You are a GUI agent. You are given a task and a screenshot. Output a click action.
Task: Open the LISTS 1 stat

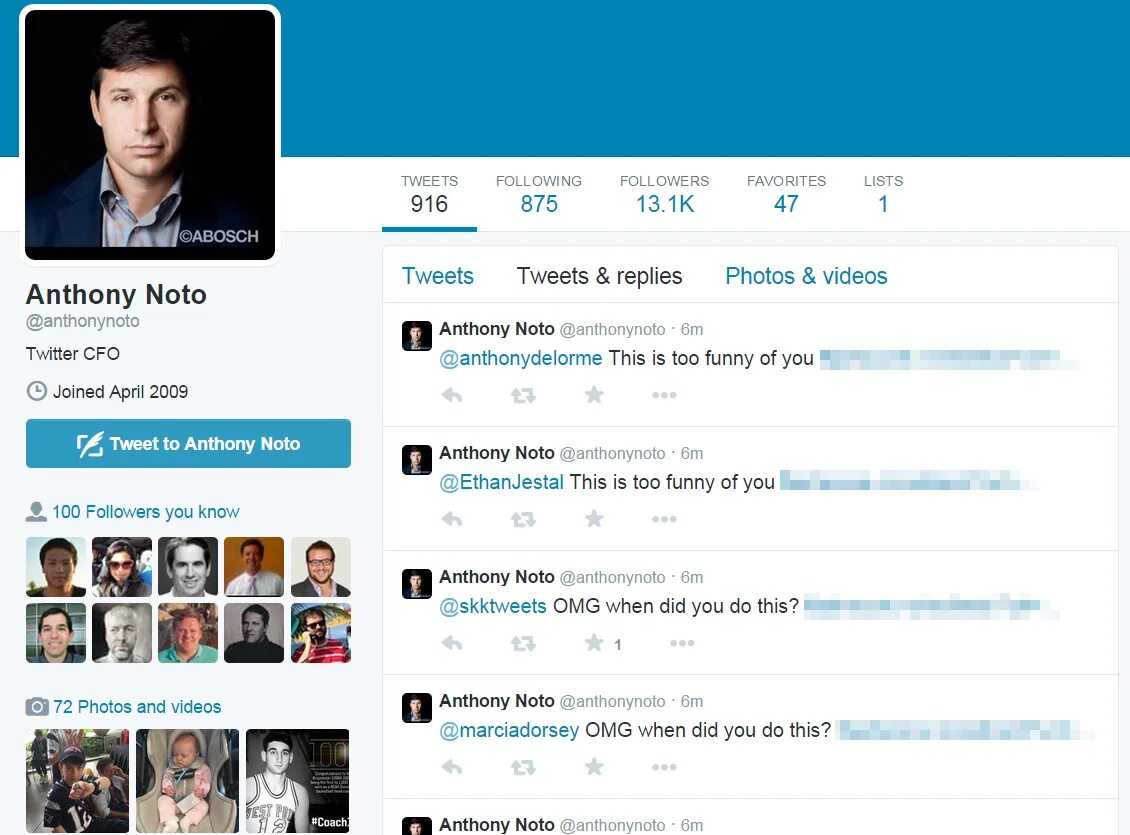click(884, 195)
